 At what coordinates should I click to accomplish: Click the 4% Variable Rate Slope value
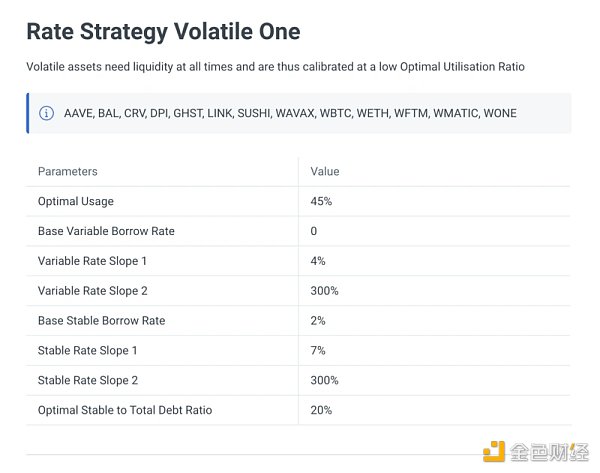tap(318, 261)
